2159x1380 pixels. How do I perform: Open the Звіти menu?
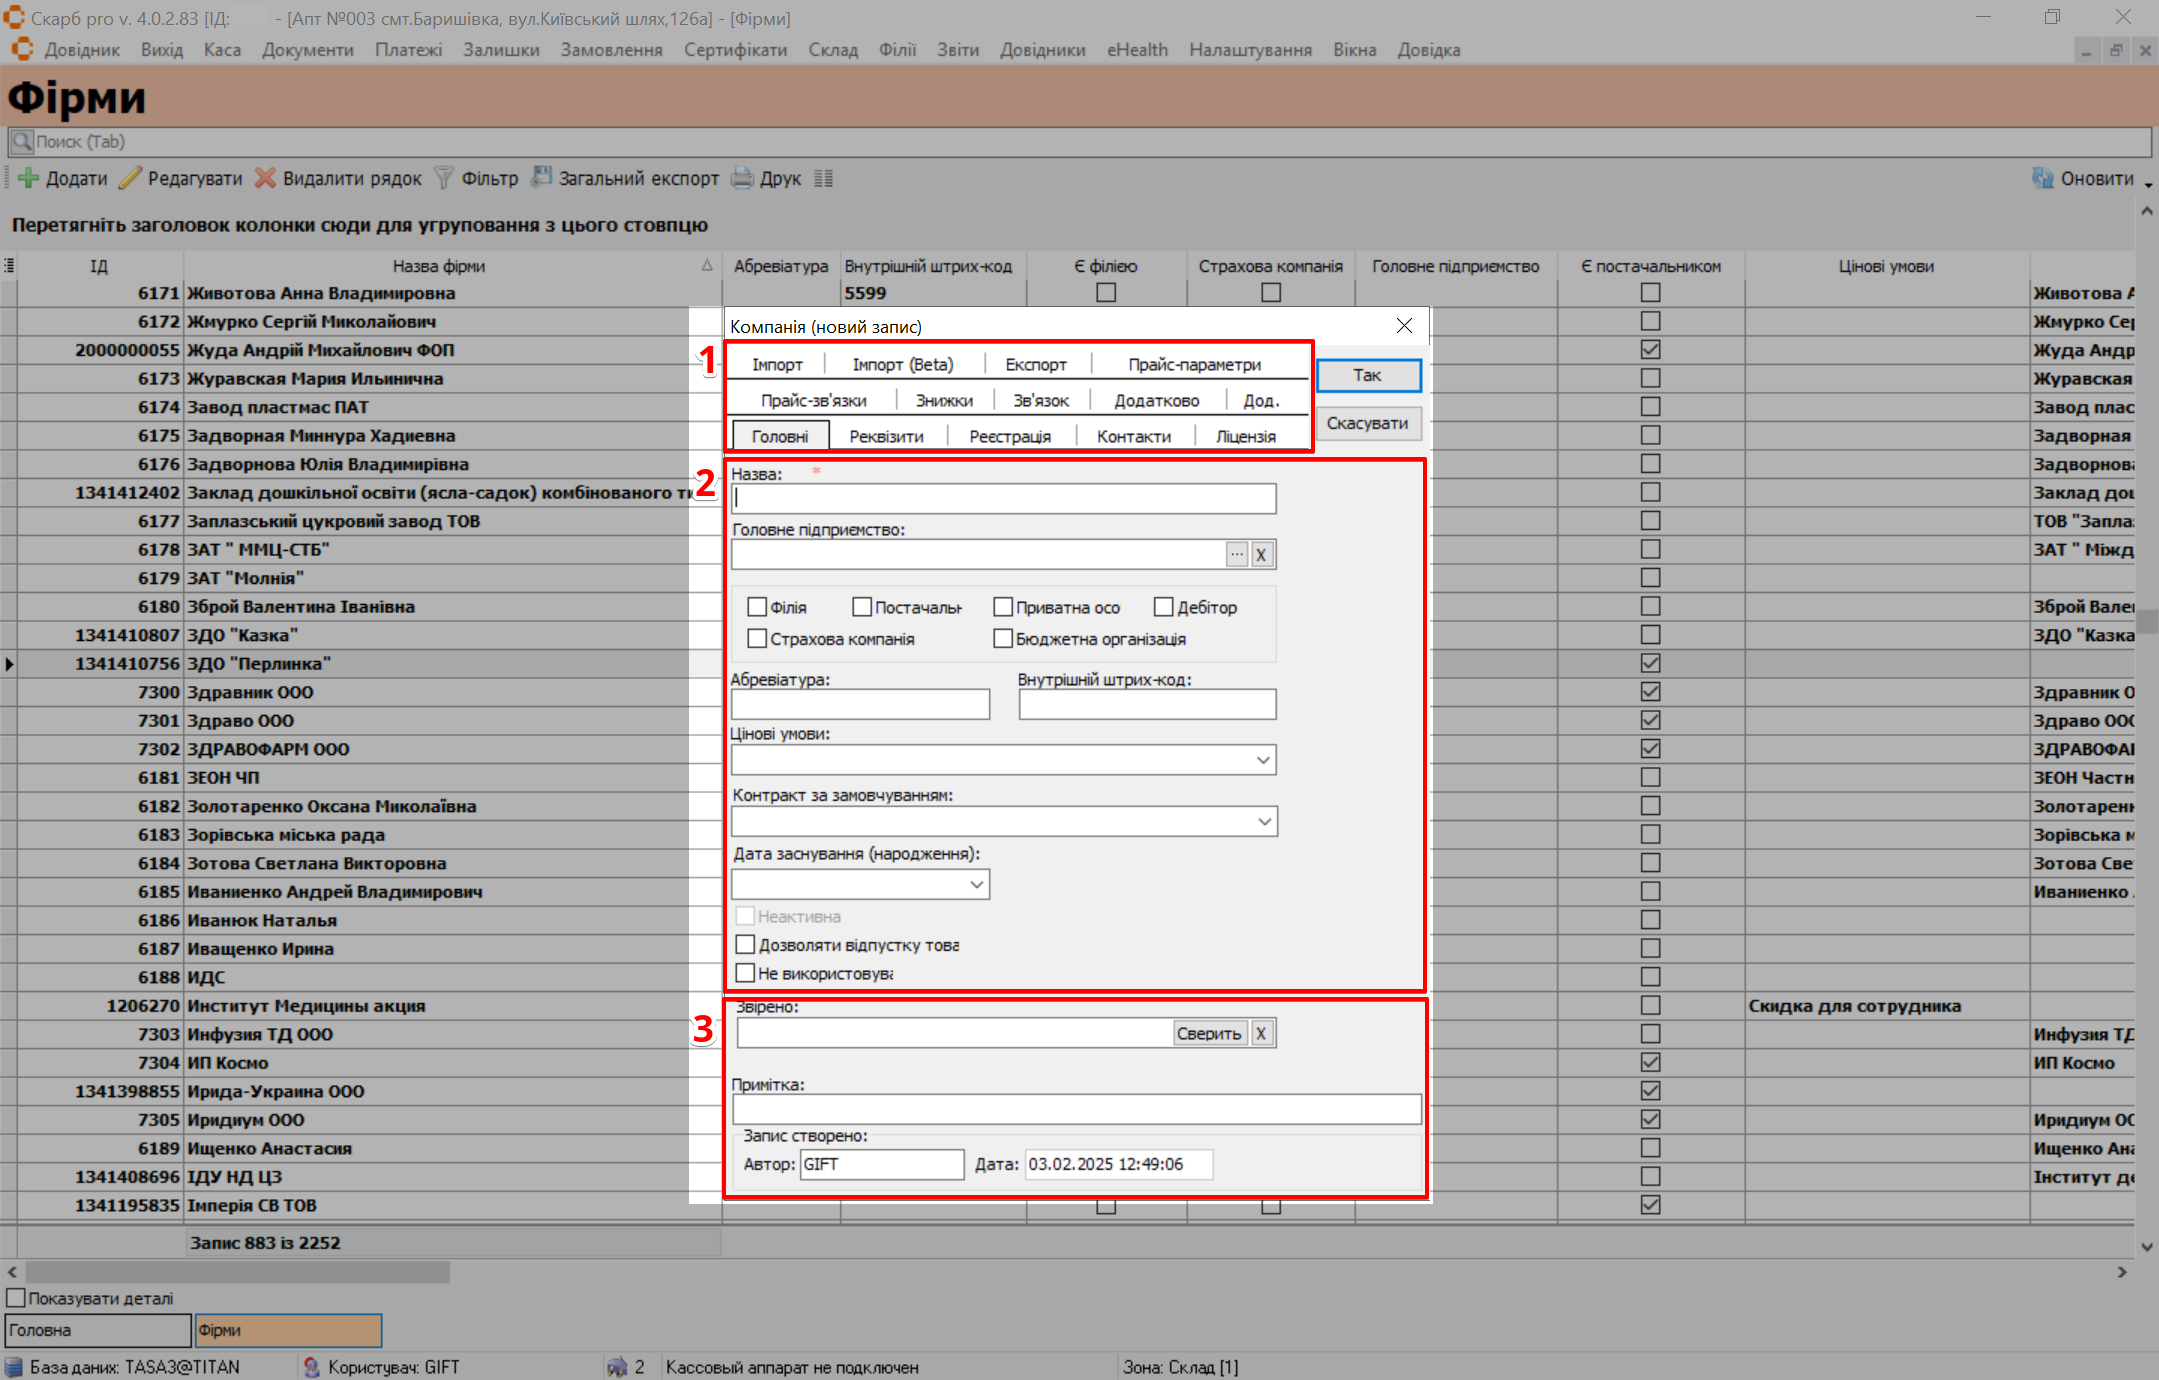point(956,50)
